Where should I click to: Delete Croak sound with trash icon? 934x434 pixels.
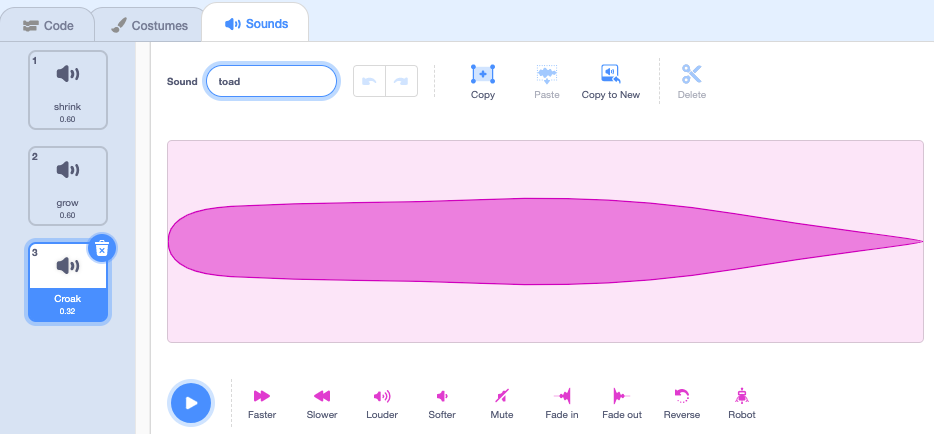(102, 248)
